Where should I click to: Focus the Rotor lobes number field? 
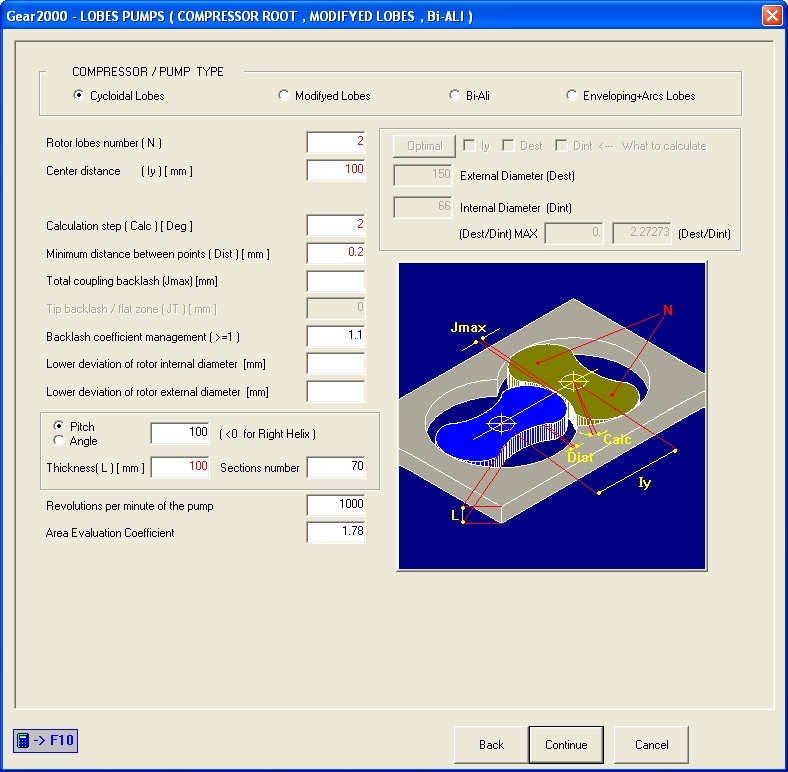[336, 142]
